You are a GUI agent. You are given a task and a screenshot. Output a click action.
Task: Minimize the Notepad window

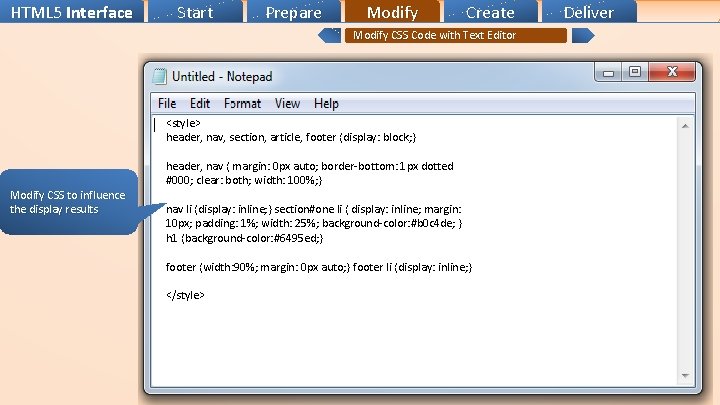(608, 73)
